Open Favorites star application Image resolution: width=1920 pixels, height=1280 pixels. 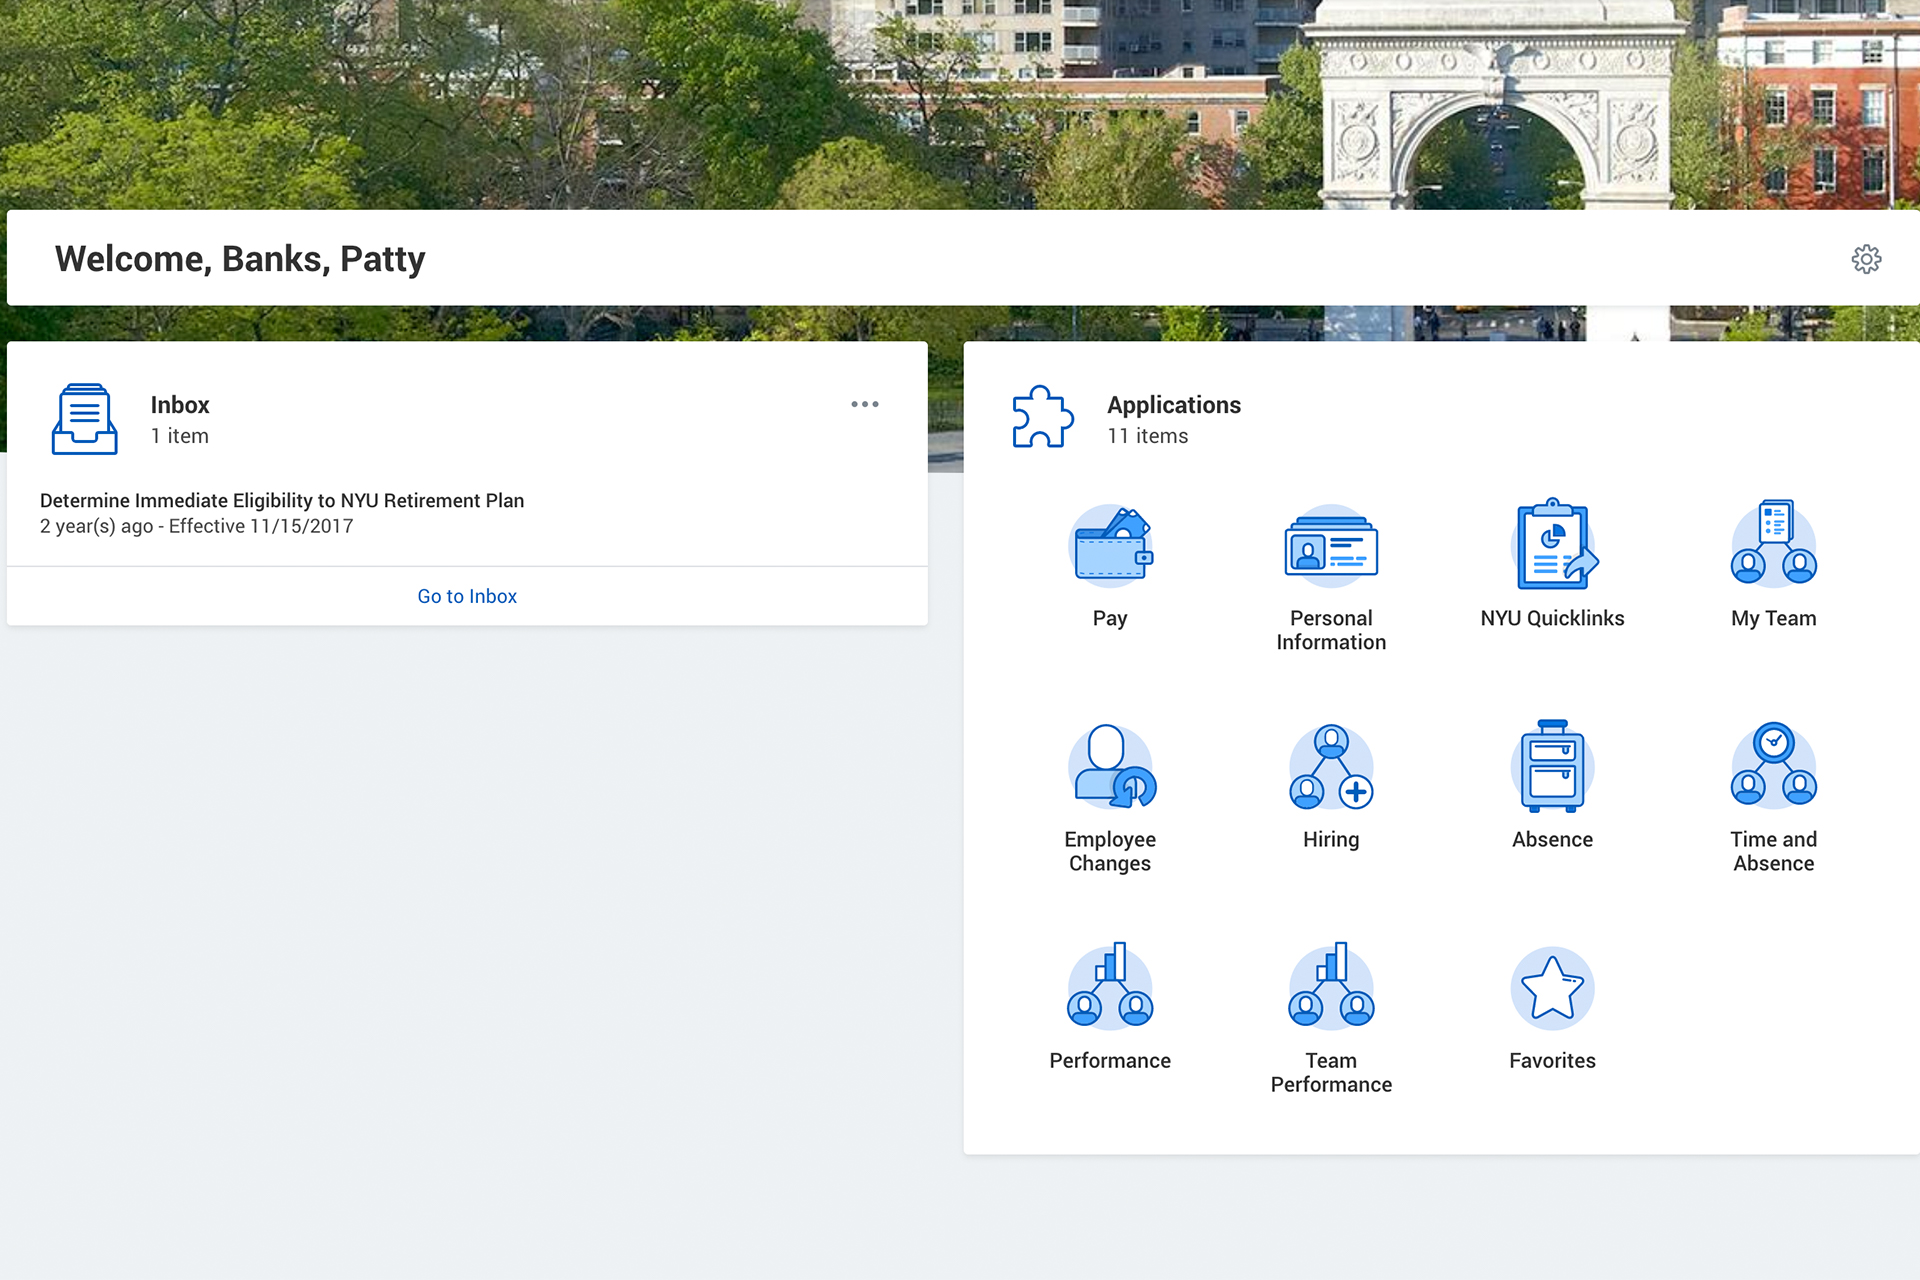[1552, 989]
